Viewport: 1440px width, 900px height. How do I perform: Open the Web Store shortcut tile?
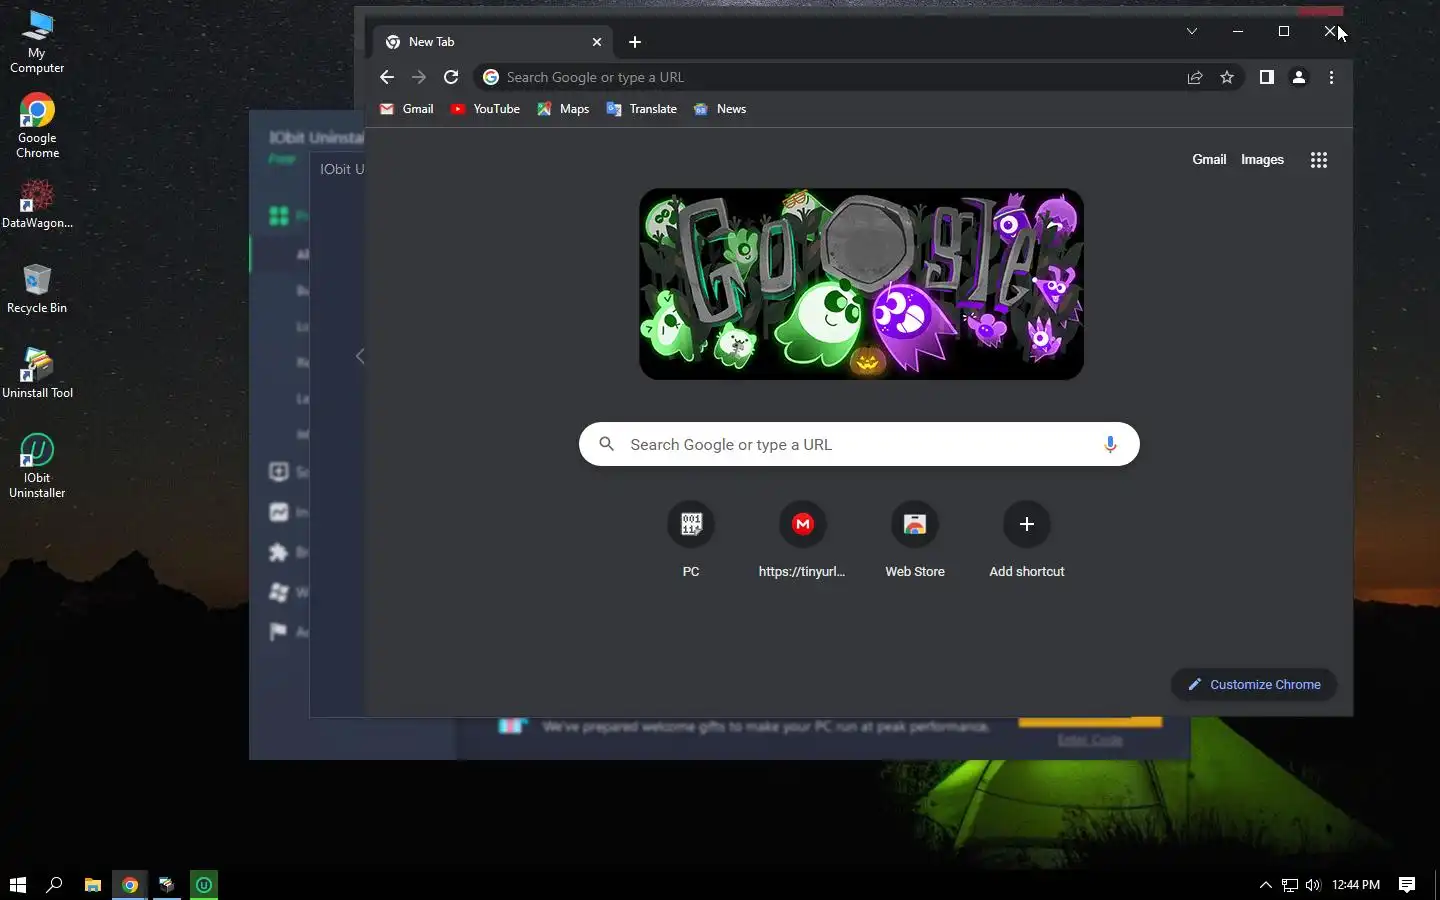tap(915, 539)
